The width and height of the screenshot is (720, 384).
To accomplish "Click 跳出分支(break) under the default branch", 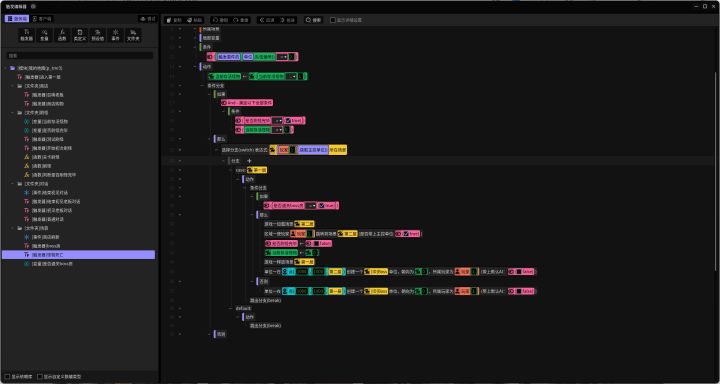I will (265, 326).
